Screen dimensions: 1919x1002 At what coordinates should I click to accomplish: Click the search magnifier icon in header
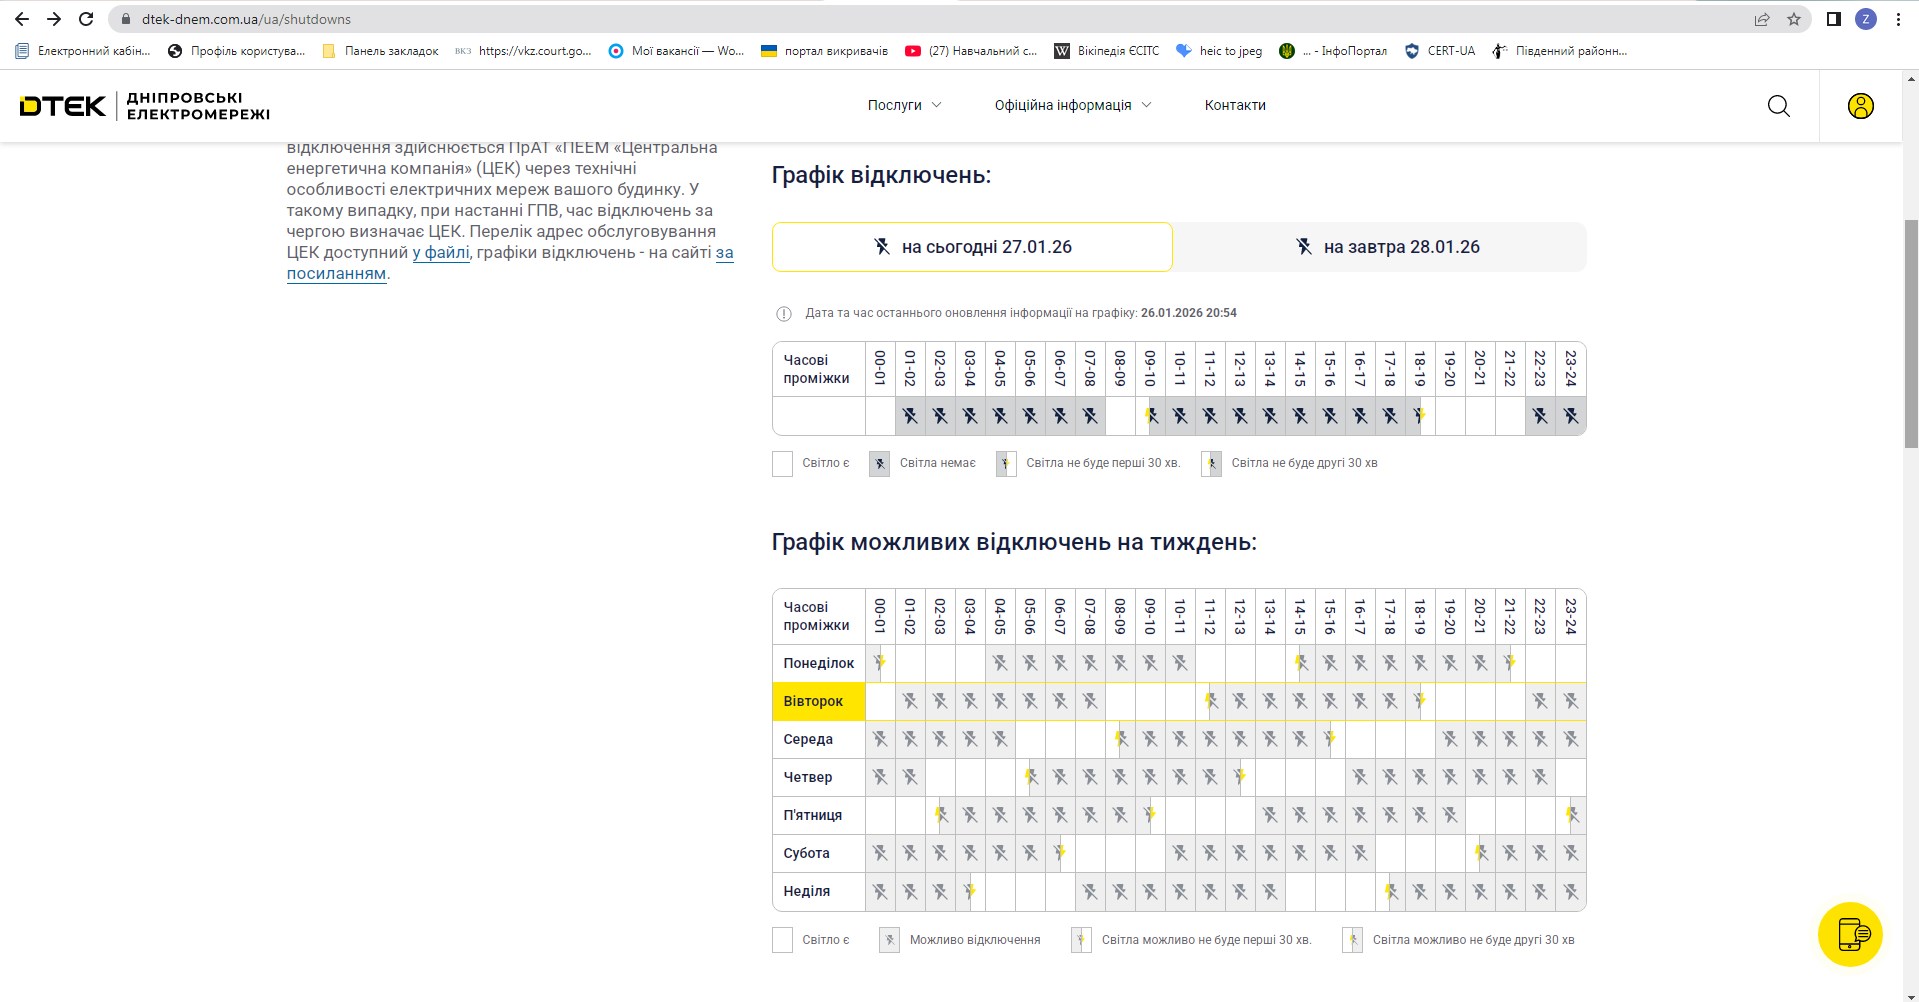[x=1778, y=106]
